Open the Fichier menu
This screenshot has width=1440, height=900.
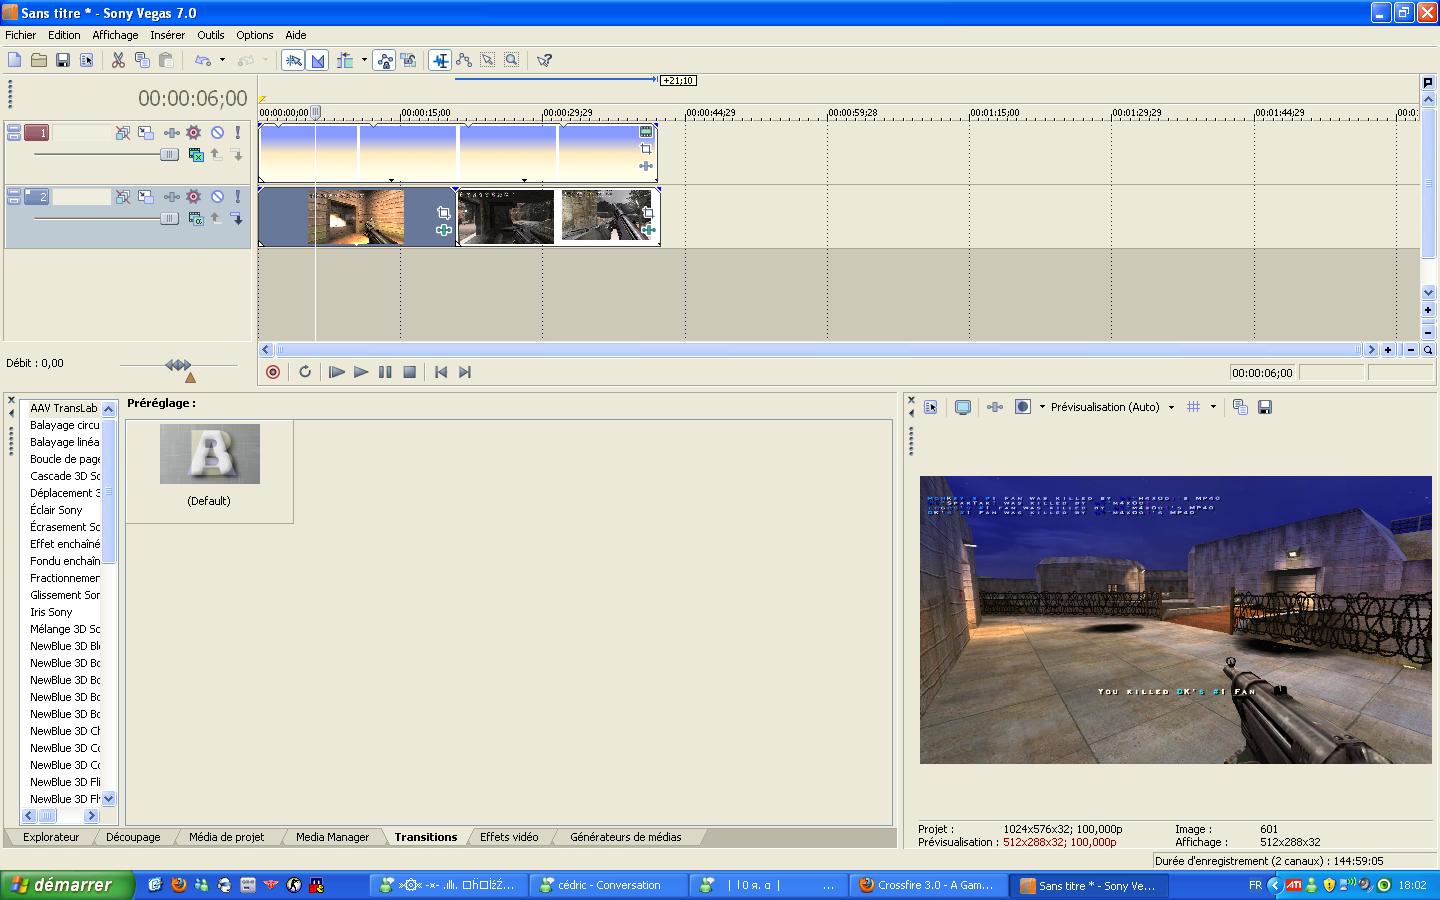(x=21, y=35)
